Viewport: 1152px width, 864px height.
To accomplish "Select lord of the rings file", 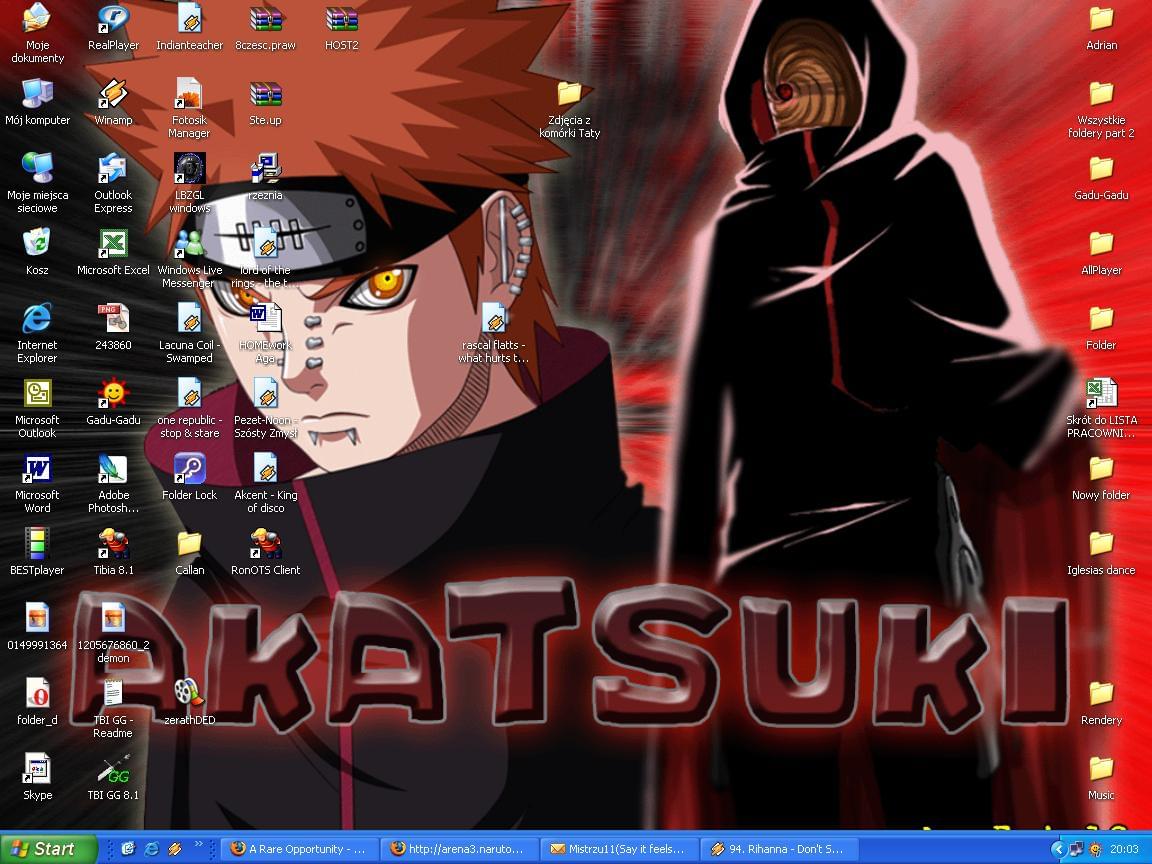I will click(x=265, y=243).
